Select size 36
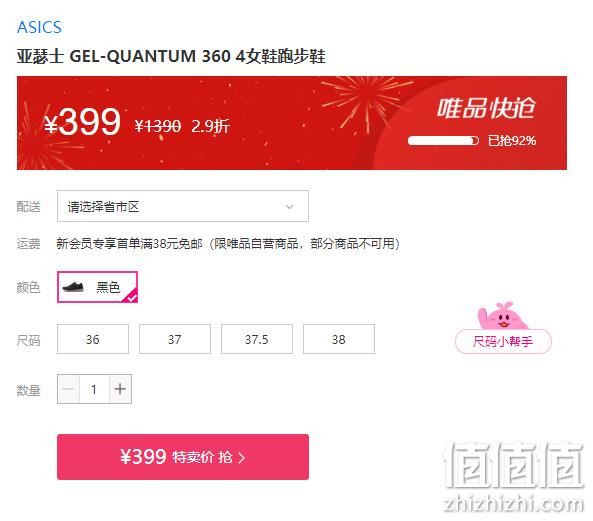Screen dimensions: 593x521 coord(93,339)
